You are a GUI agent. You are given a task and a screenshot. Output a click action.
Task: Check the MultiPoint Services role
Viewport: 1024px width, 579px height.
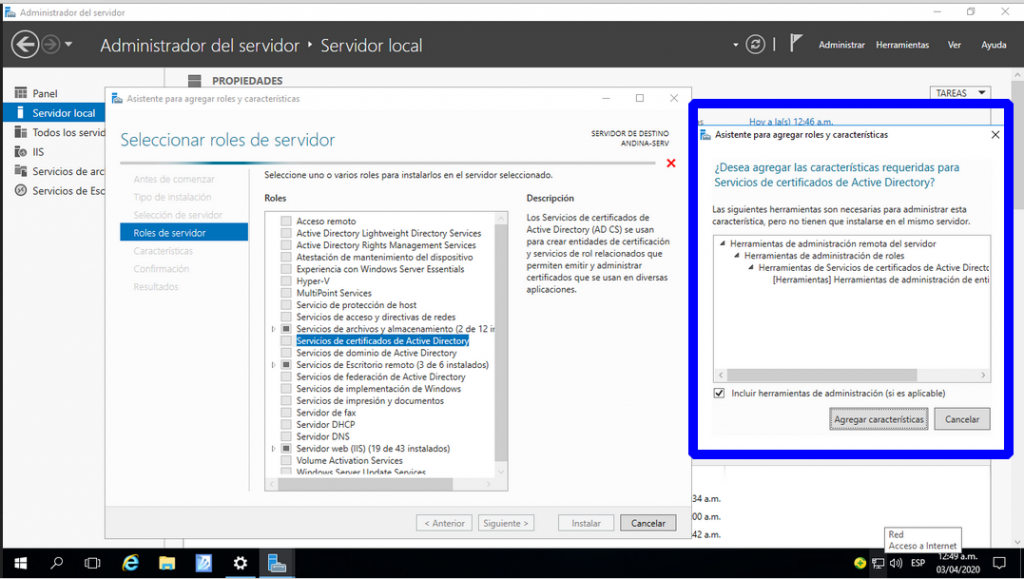tap(286, 293)
